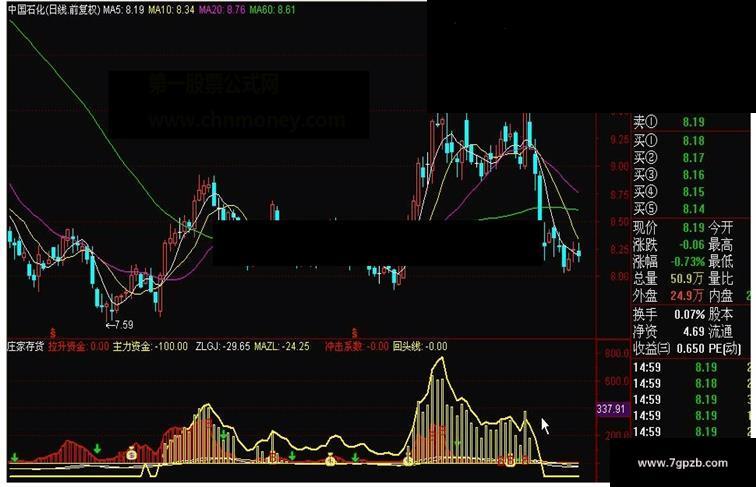Click the 主力资金: -100.00 readout

point(150,346)
